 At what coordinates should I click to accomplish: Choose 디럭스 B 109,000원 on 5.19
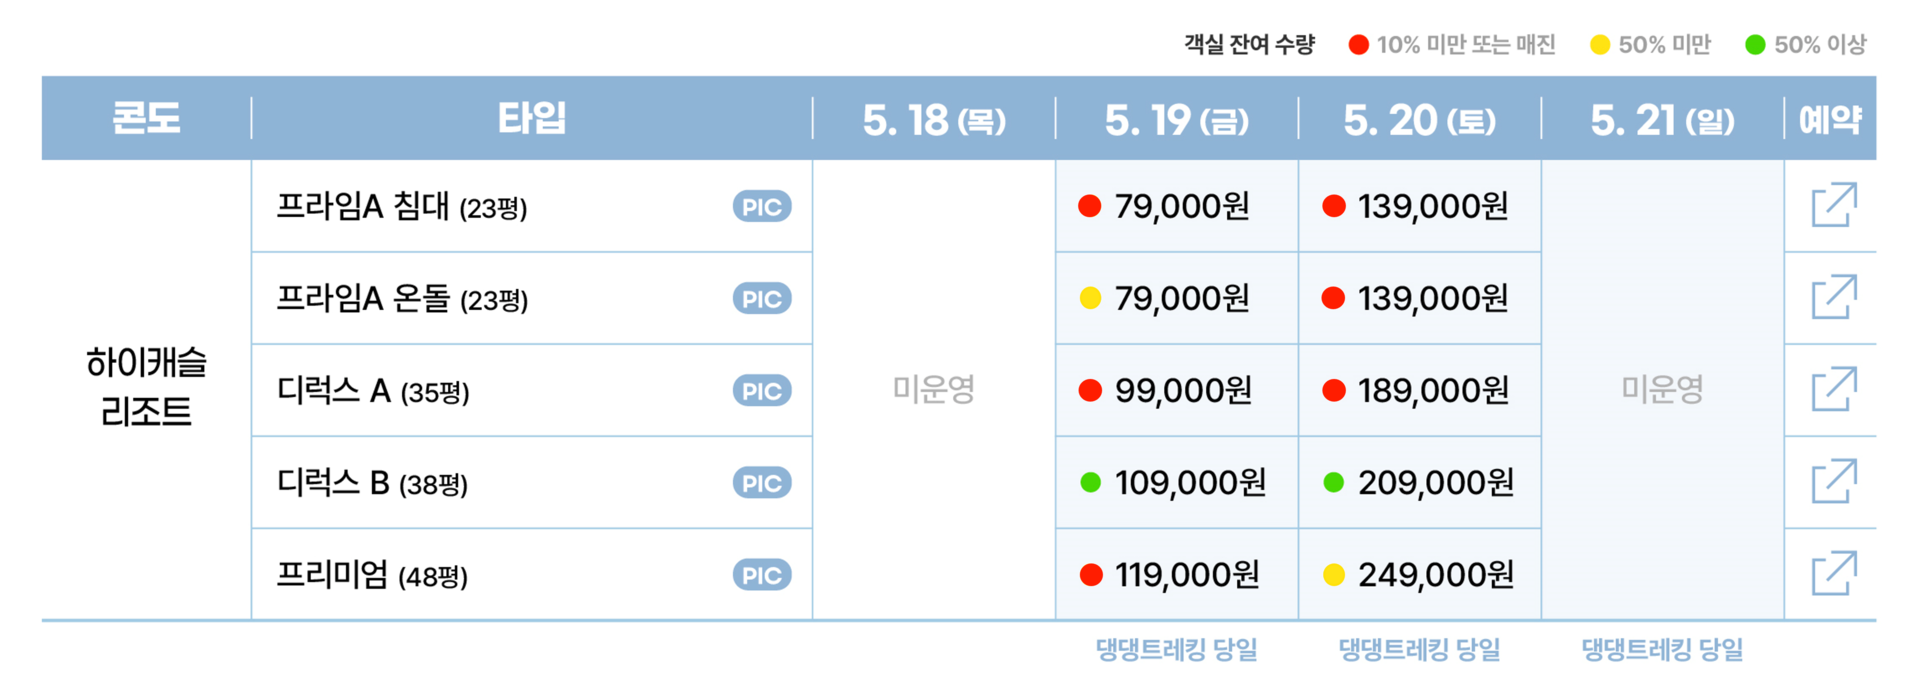pos(1177,482)
